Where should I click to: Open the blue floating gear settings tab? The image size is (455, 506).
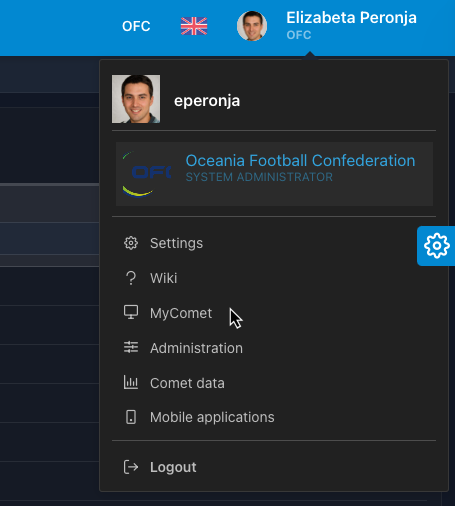(436, 246)
